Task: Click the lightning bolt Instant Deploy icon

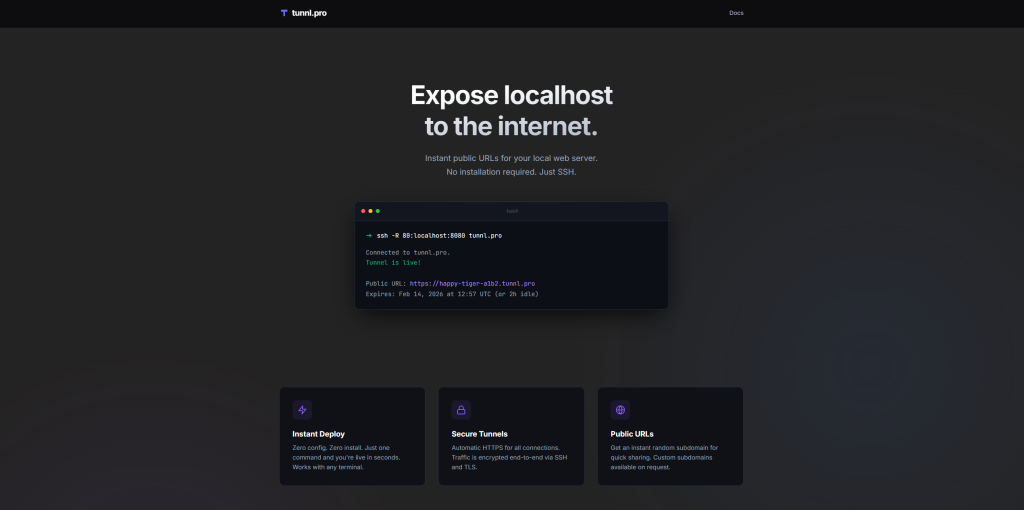Action: click(302, 410)
